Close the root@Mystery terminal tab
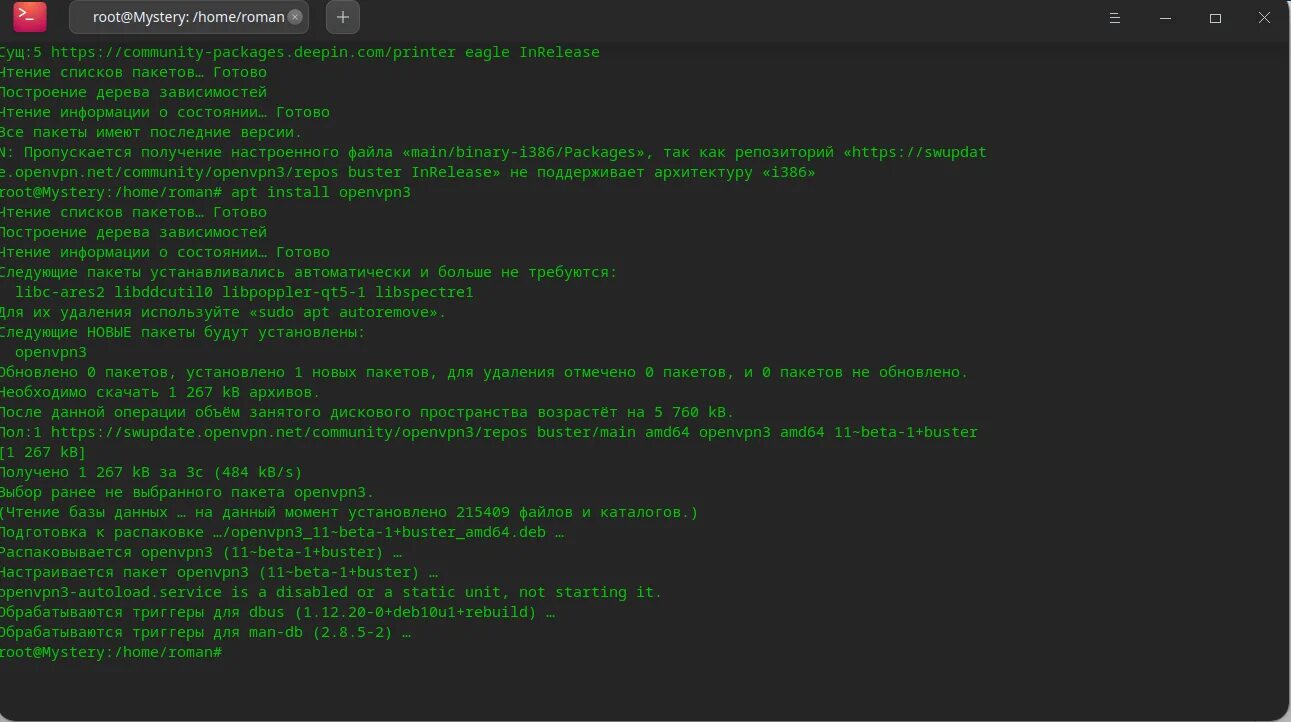This screenshot has height=722, width=1291. (294, 17)
